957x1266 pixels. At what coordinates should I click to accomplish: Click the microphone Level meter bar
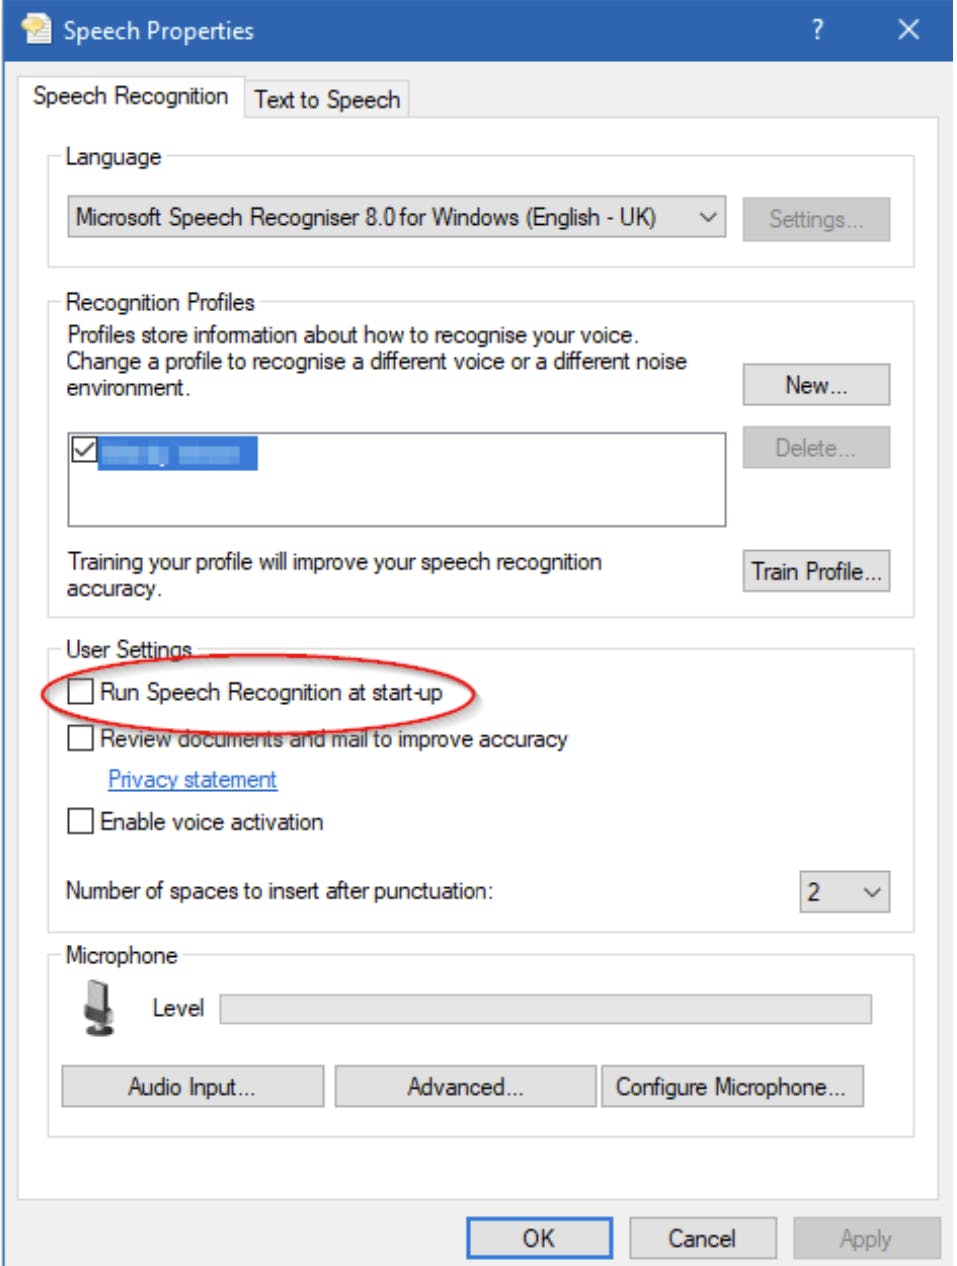coord(545,1009)
